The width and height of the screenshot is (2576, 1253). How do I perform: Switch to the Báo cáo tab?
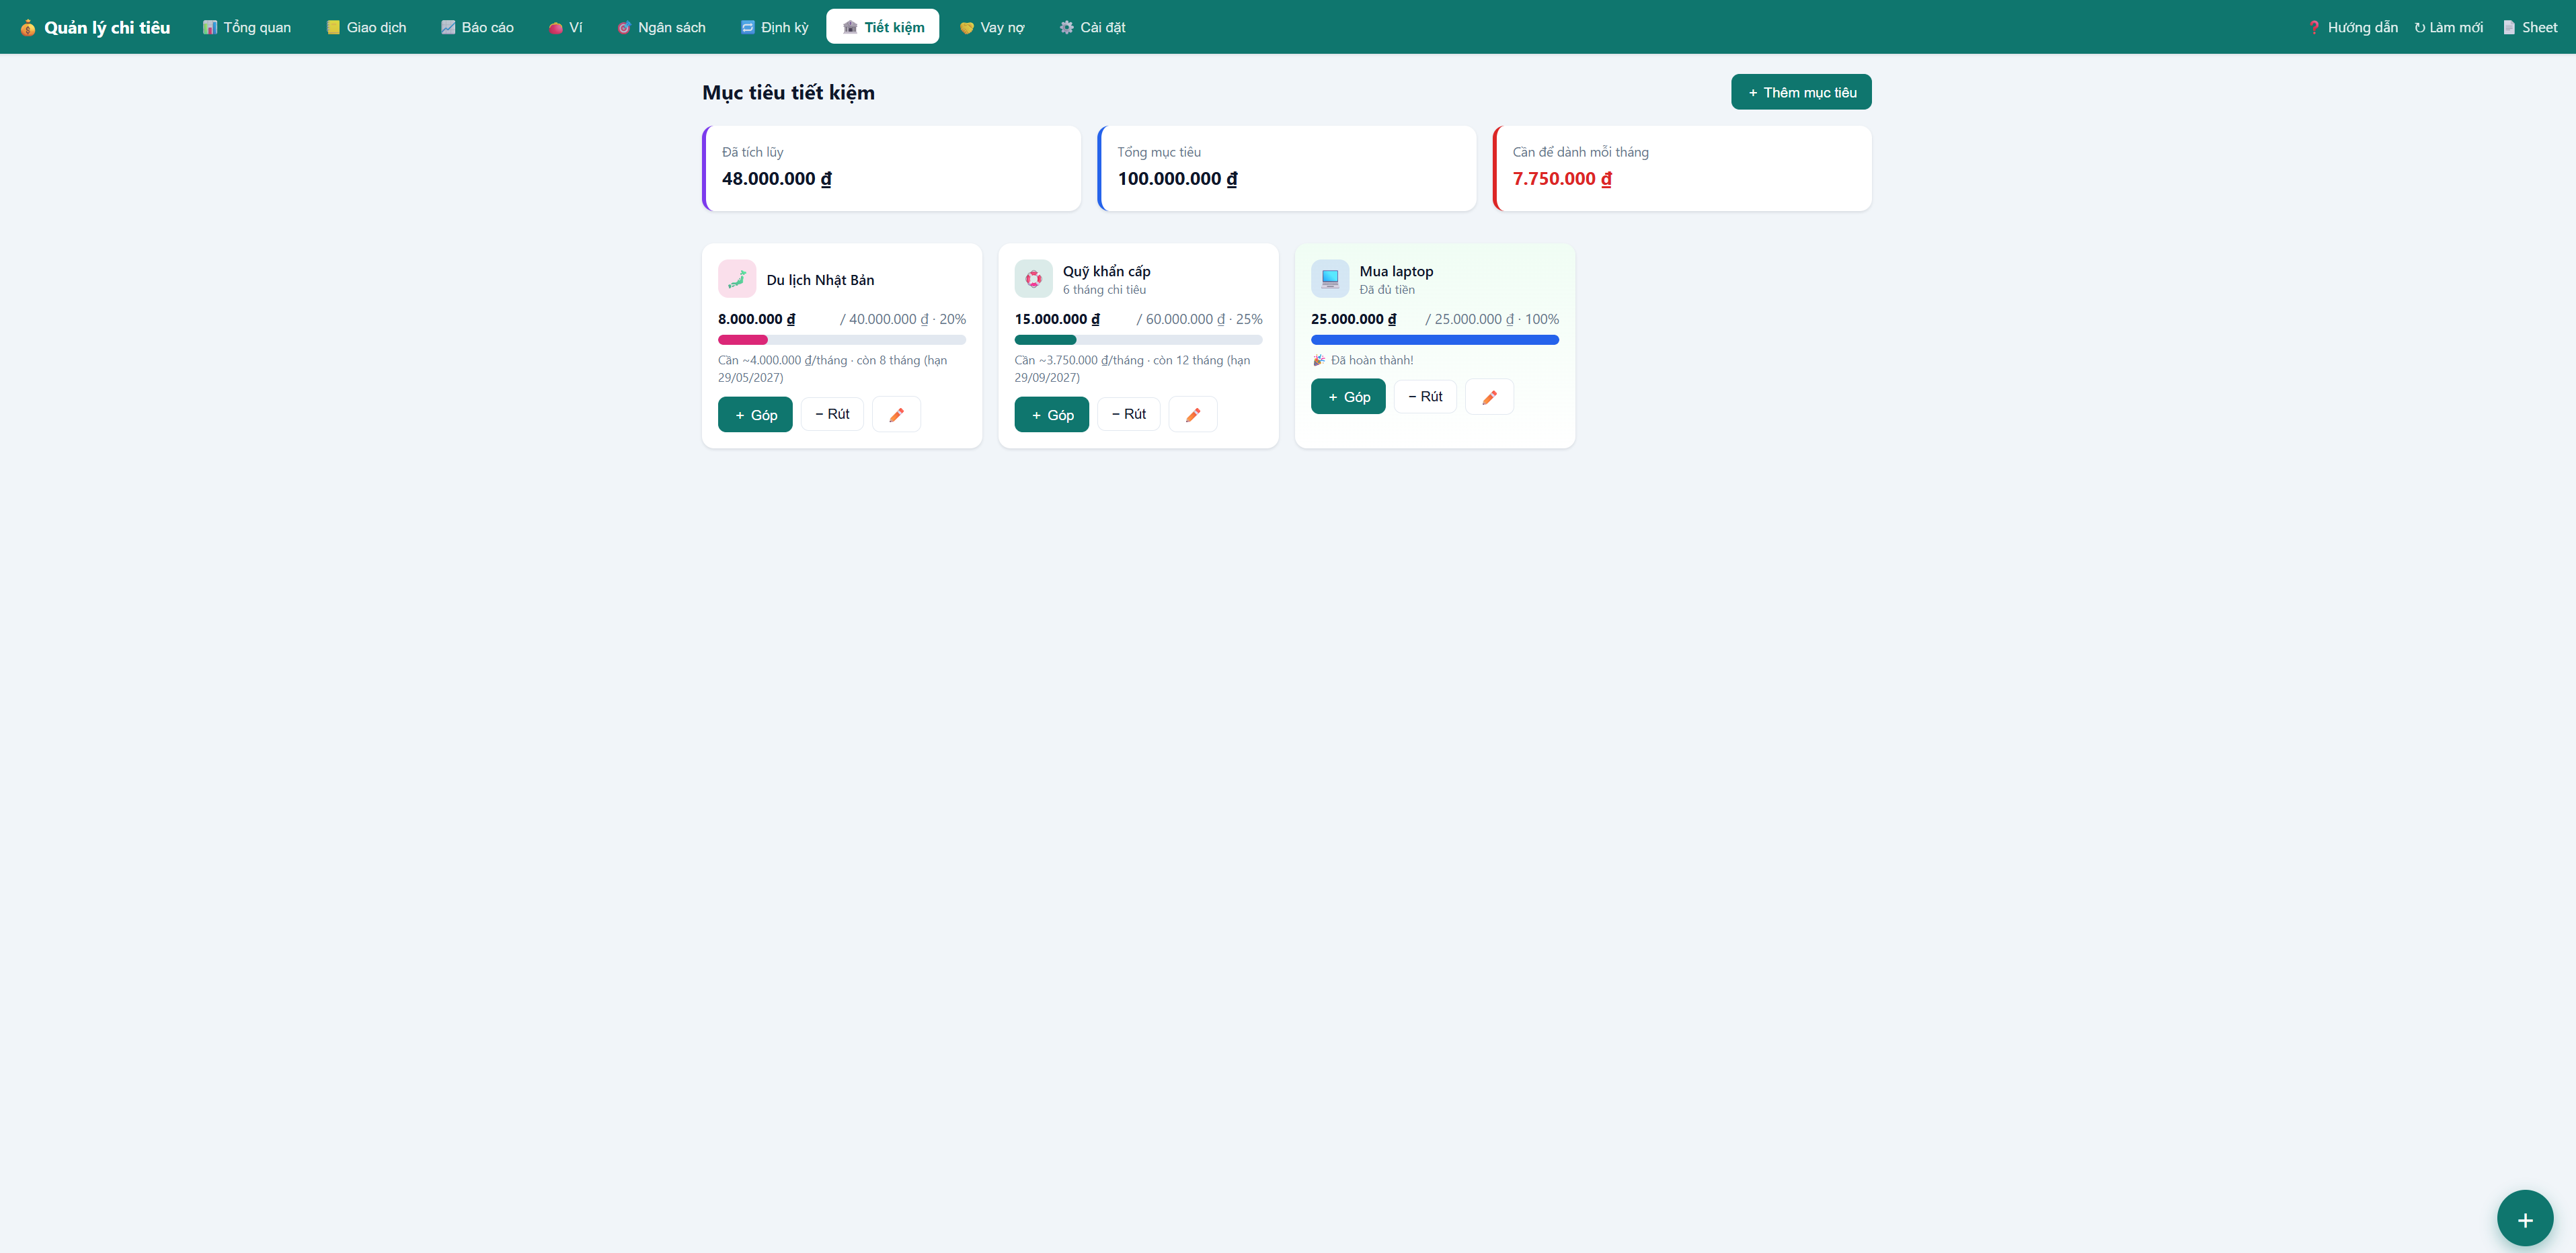coord(478,27)
